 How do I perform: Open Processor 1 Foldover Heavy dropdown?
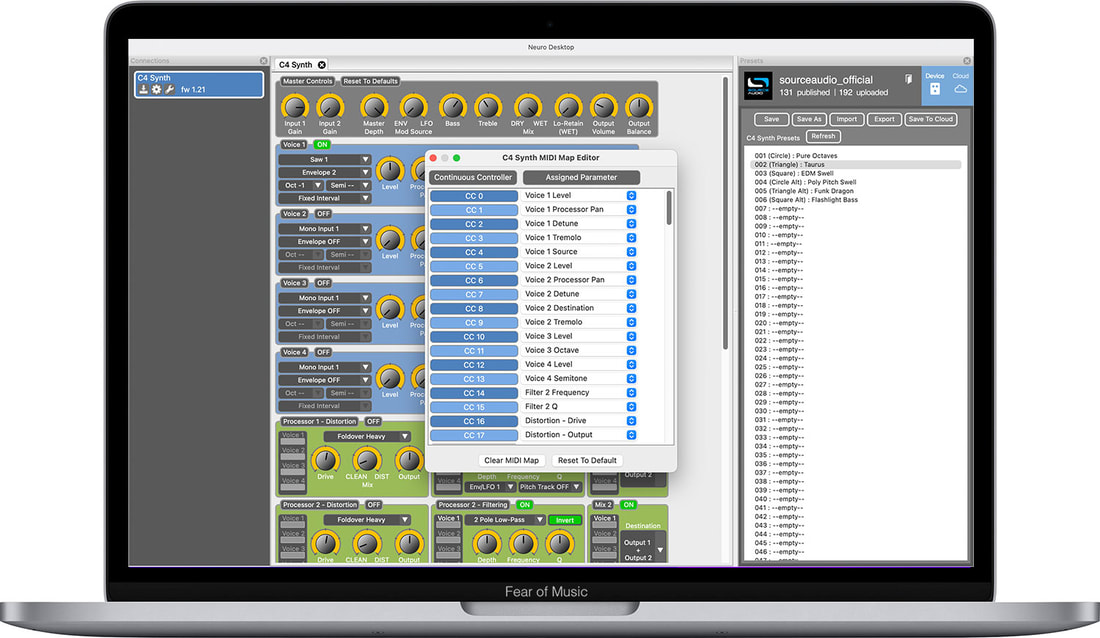(x=367, y=436)
